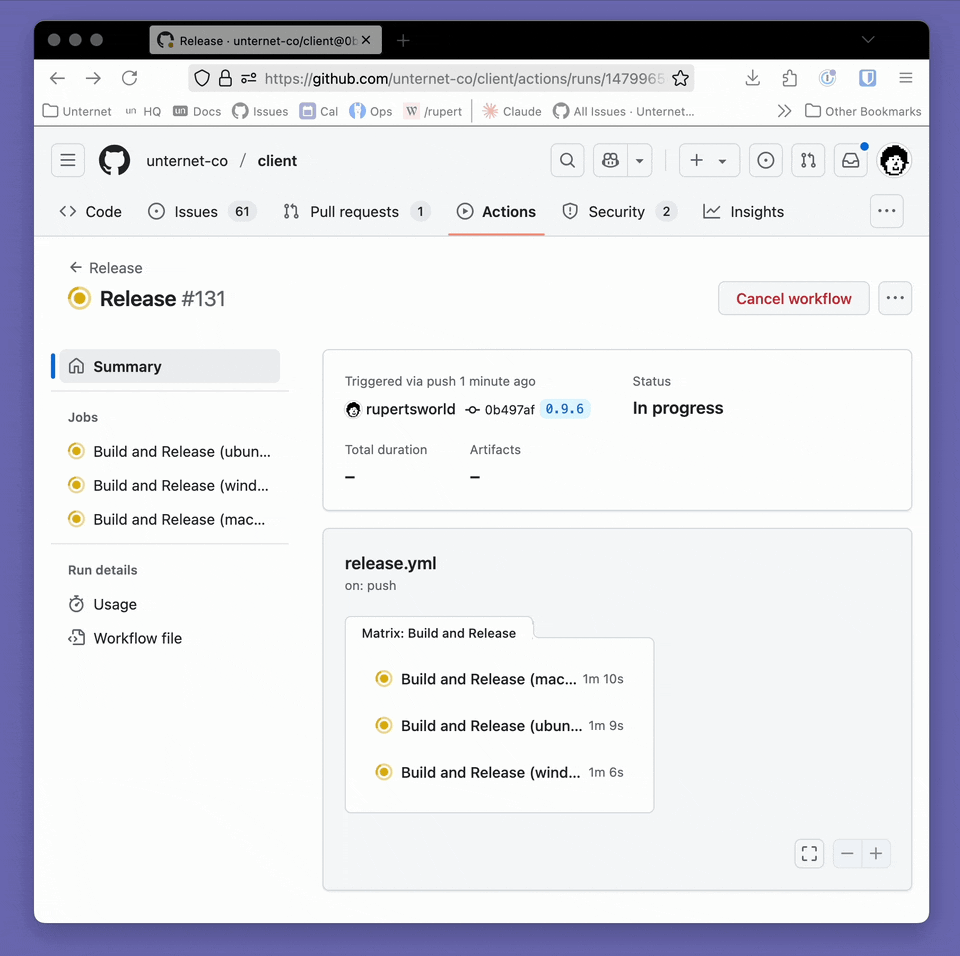960x956 pixels.
Task: Expand the Copilot dropdown arrow
Action: tap(640, 160)
